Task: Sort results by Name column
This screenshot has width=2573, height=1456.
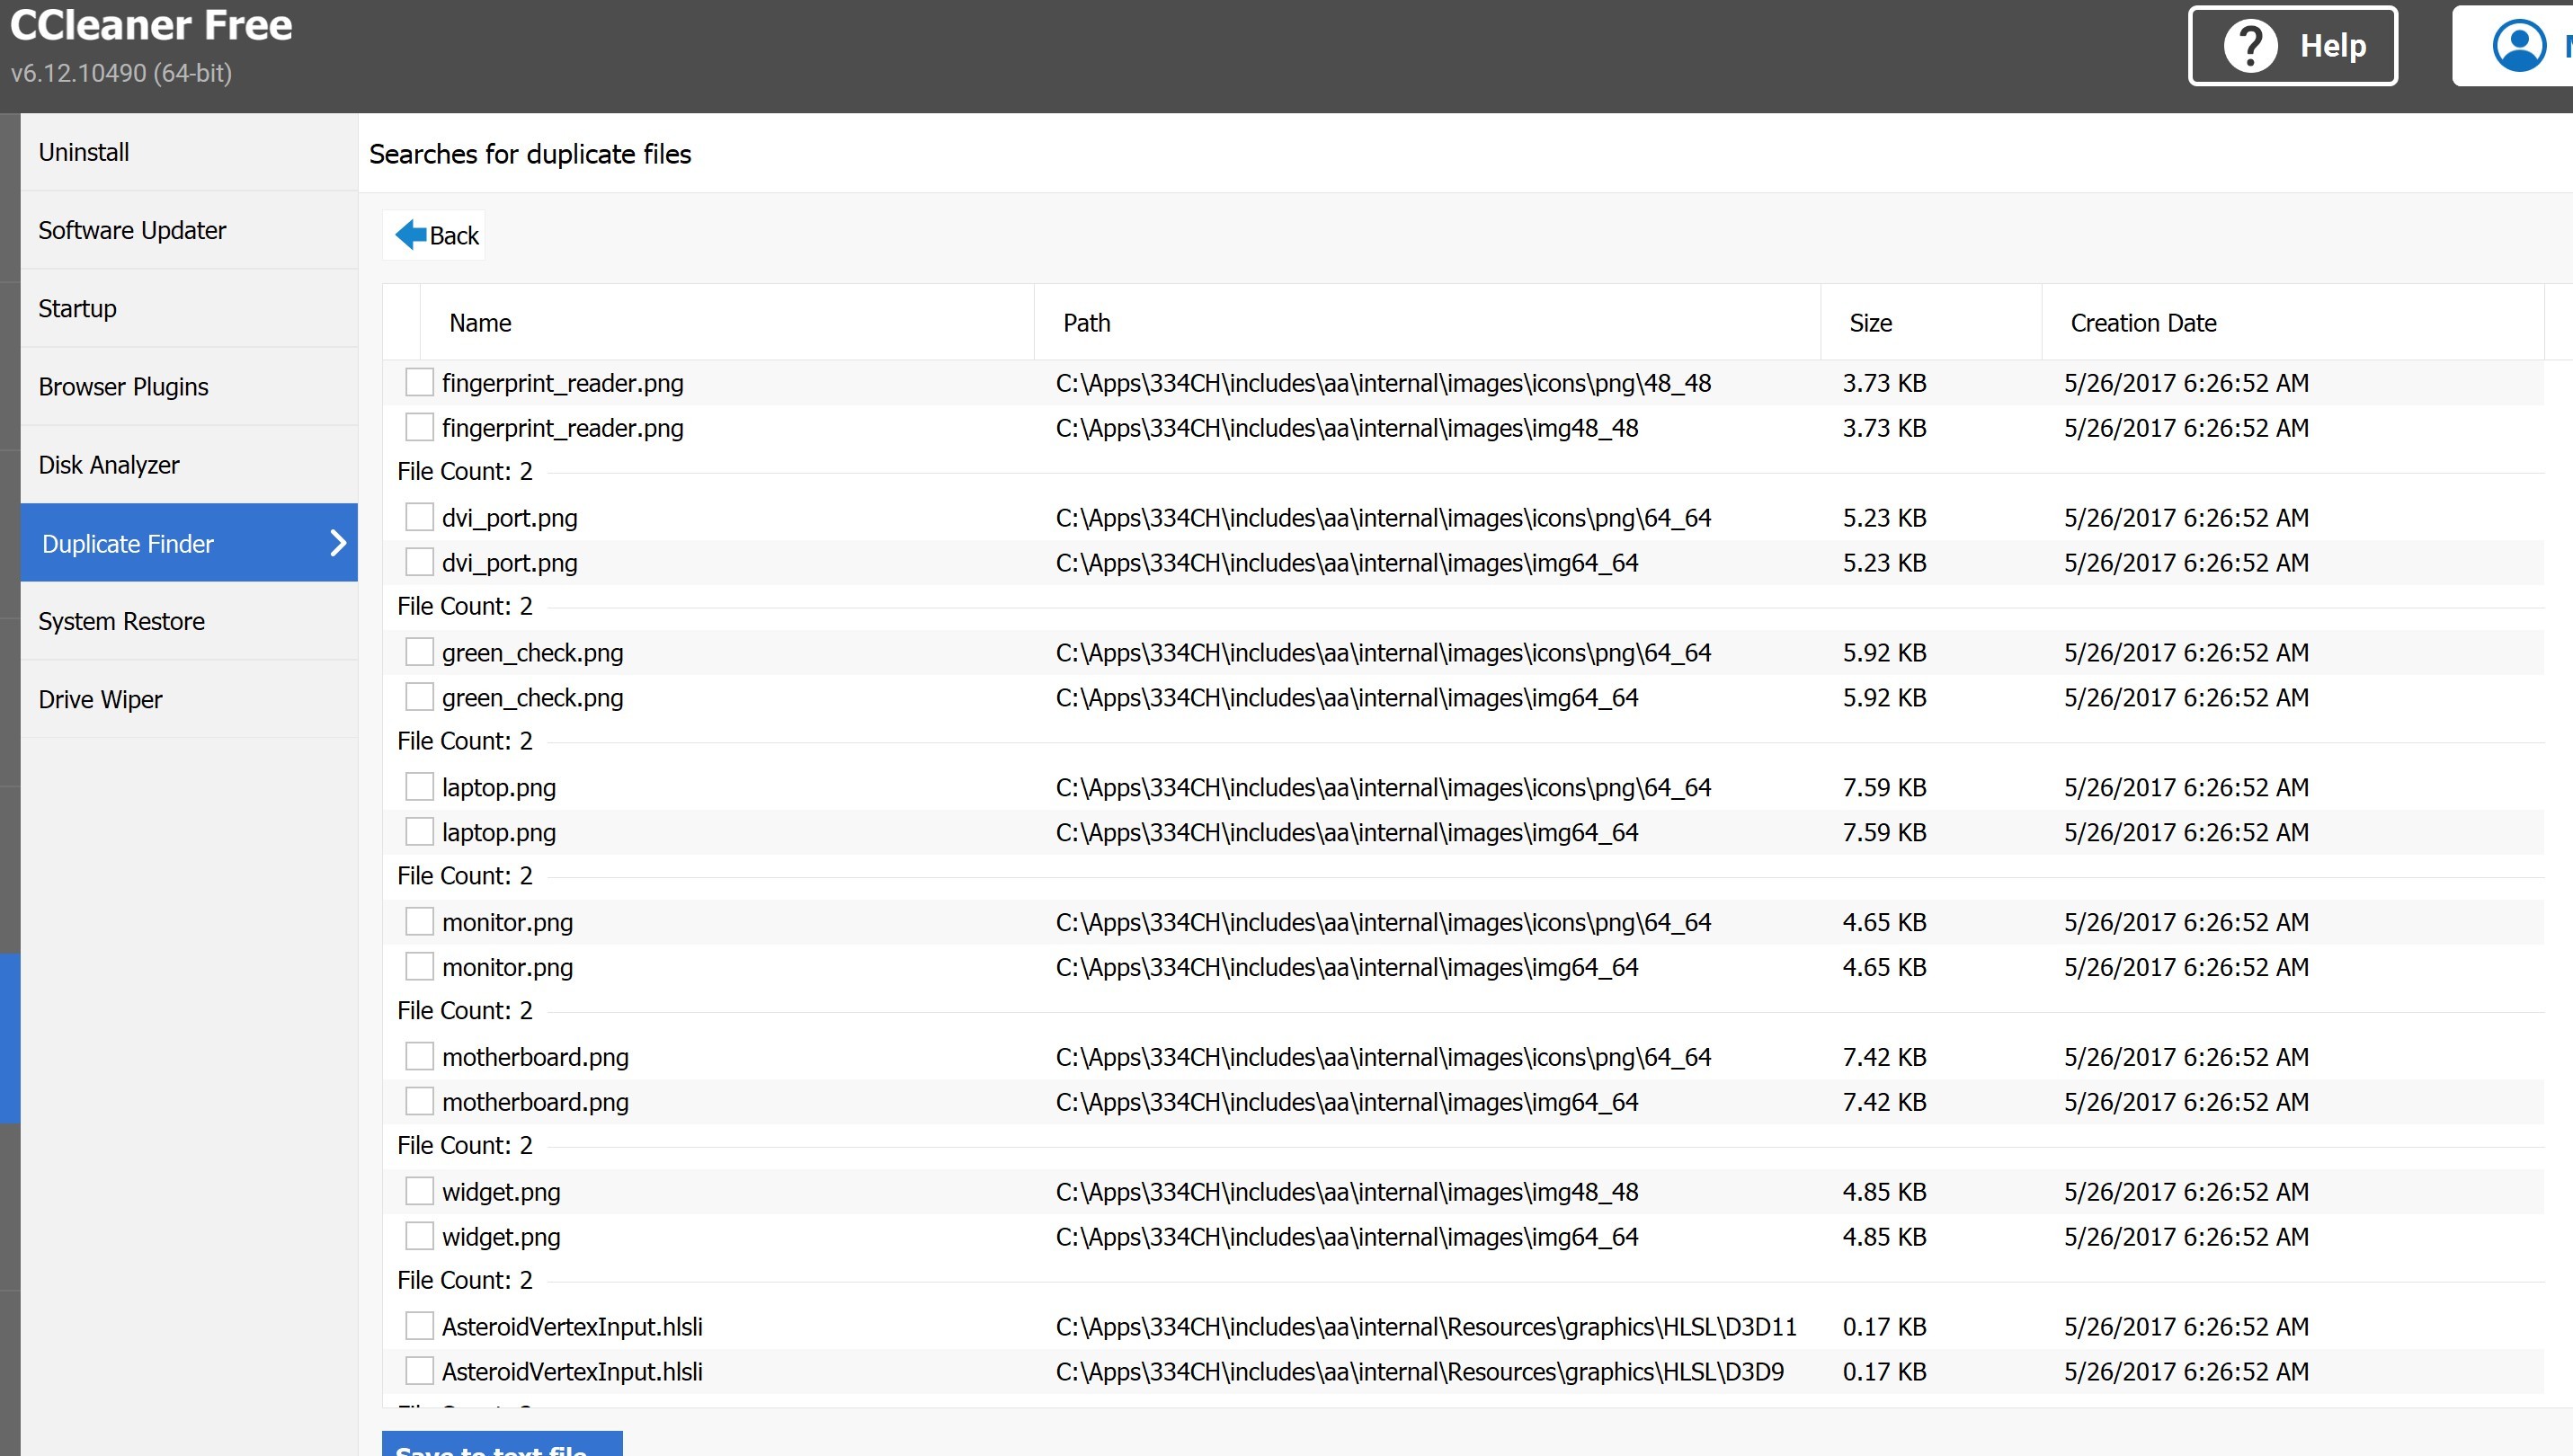Action: [x=727, y=323]
